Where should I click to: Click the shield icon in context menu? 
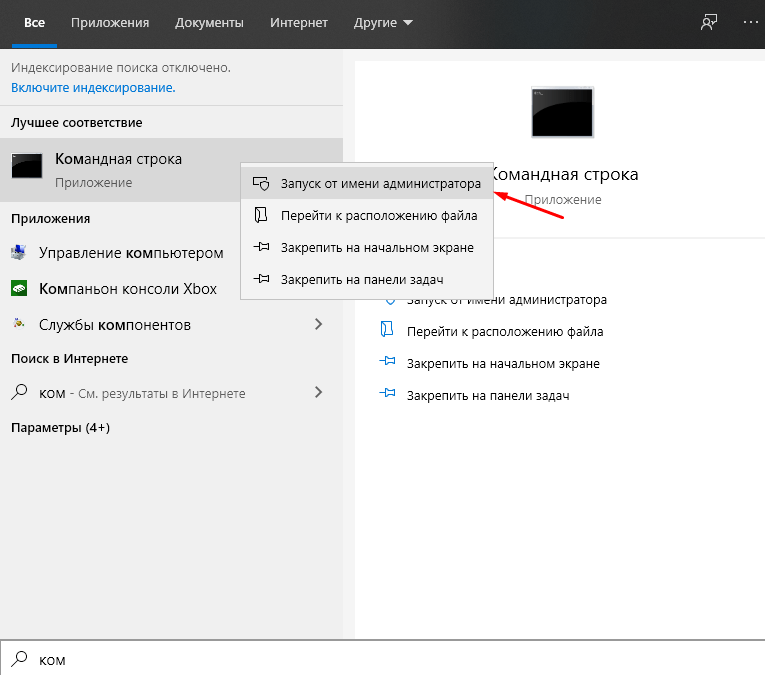coord(261,183)
